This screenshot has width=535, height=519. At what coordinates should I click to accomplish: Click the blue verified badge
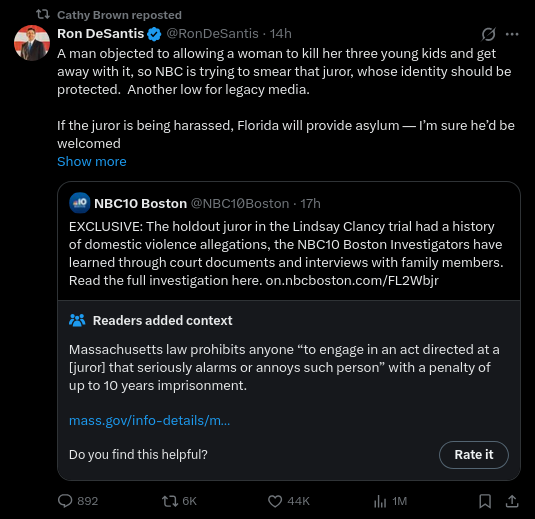(154, 34)
